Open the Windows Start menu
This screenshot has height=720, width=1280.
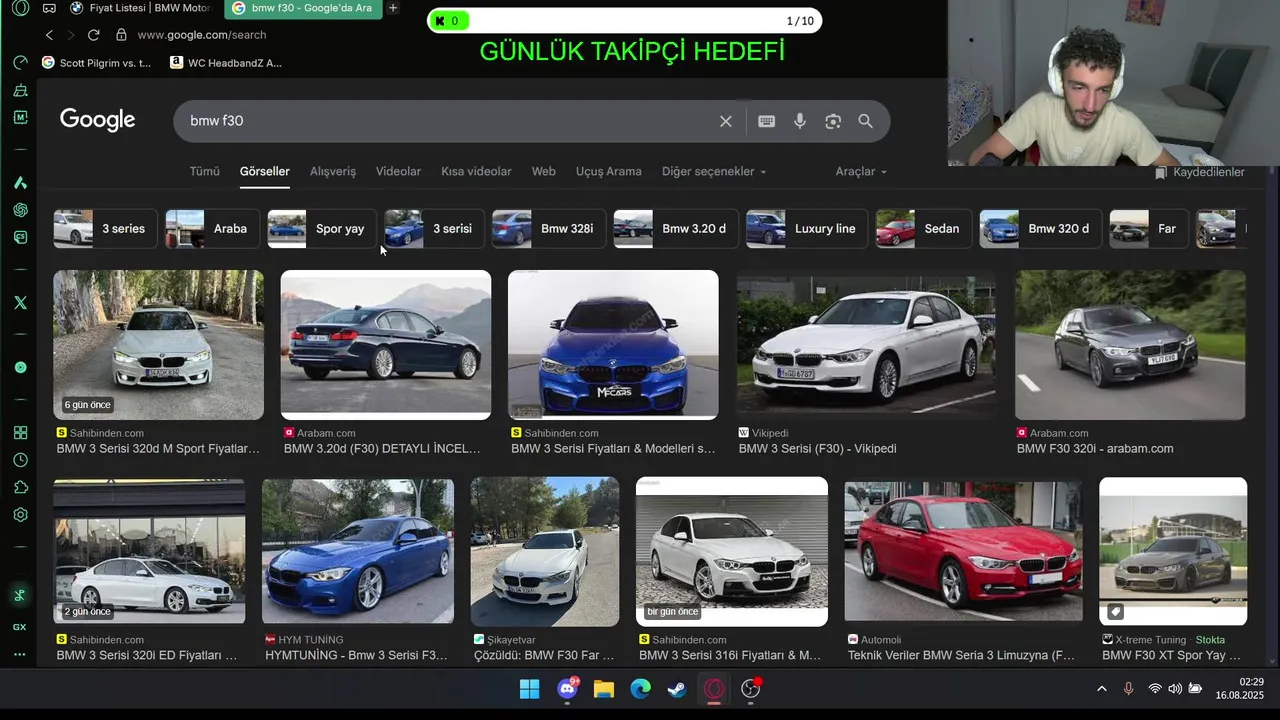coord(529,689)
